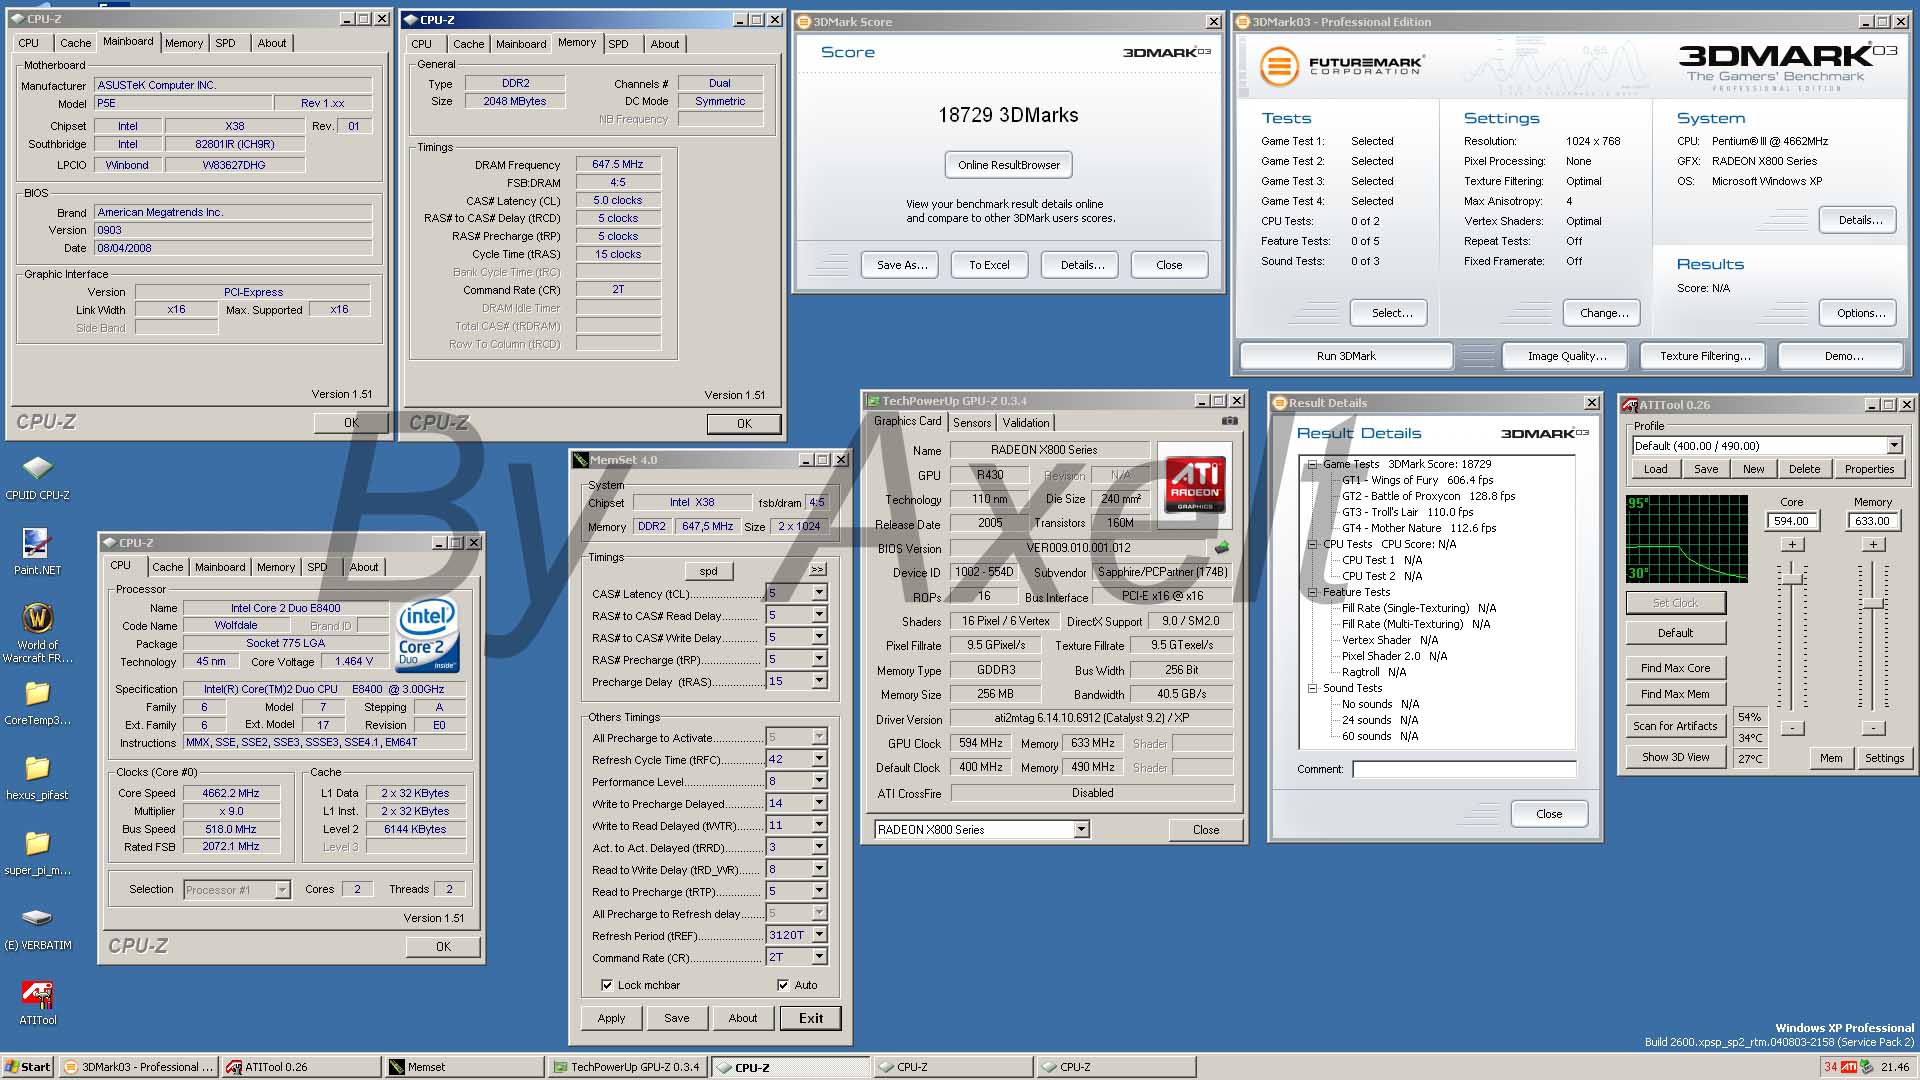Screen dimensions: 1920x1080
Task: Collapse the Sound Tests tree node
Action: tap(1312, 688)
